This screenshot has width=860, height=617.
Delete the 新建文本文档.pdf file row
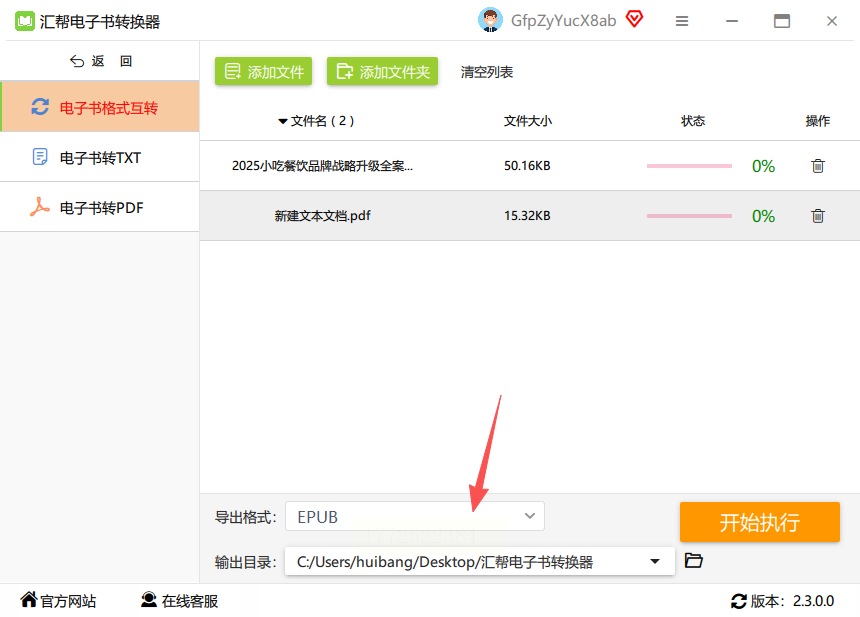click(818, 216)
